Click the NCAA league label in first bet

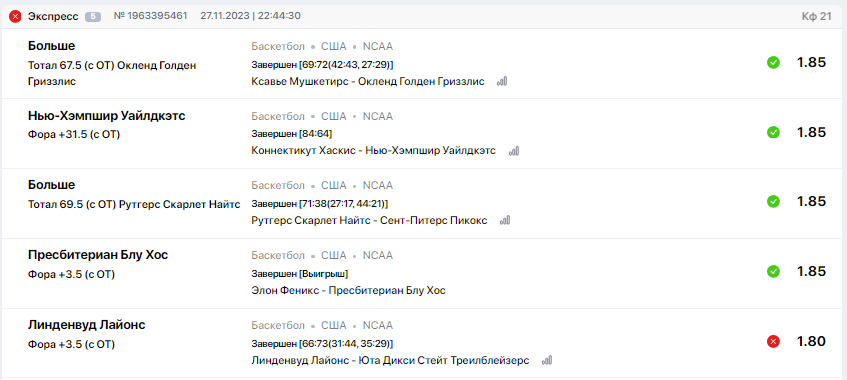click(378, 46)
